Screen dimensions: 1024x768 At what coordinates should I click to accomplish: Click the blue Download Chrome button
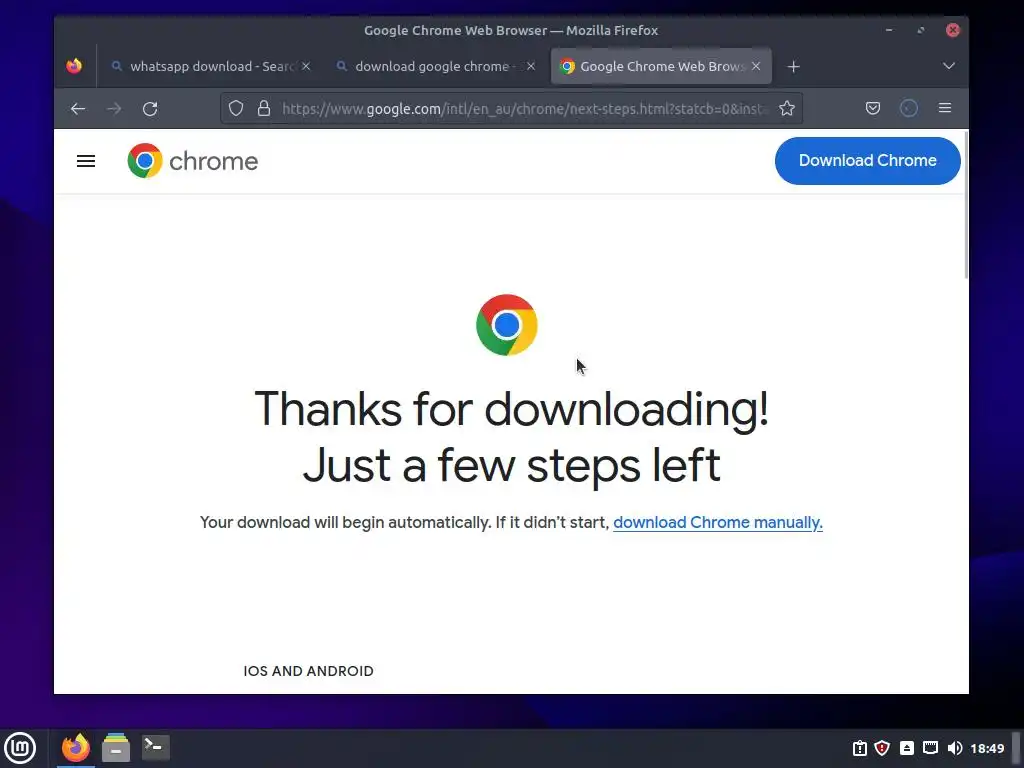[867, 161]
